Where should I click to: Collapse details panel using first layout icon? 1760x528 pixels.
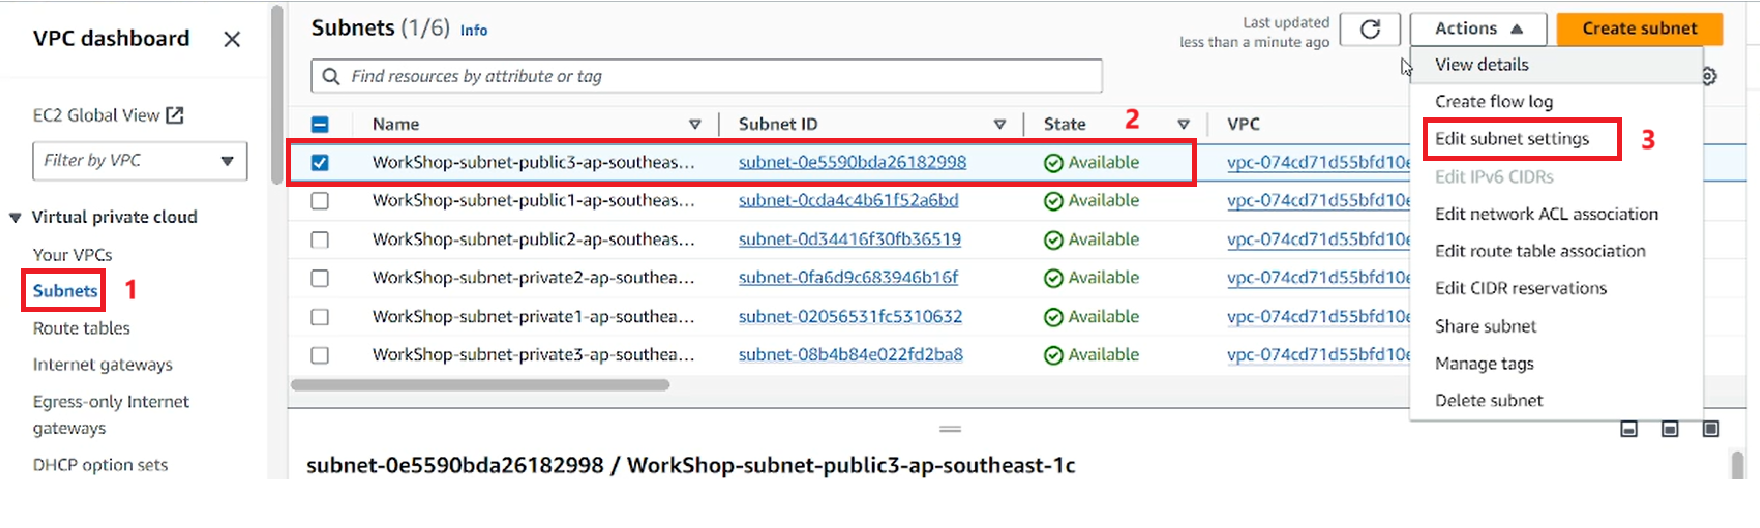[1629, 429]
